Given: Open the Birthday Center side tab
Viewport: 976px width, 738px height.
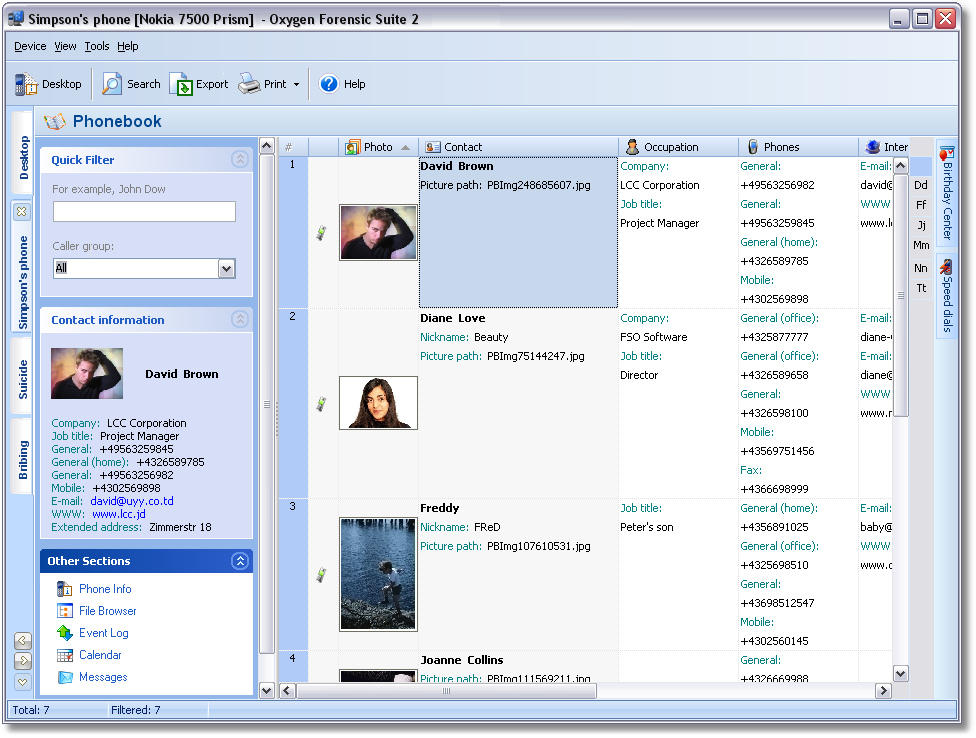Looking at the screenshot, I should (x=947, y=192).
